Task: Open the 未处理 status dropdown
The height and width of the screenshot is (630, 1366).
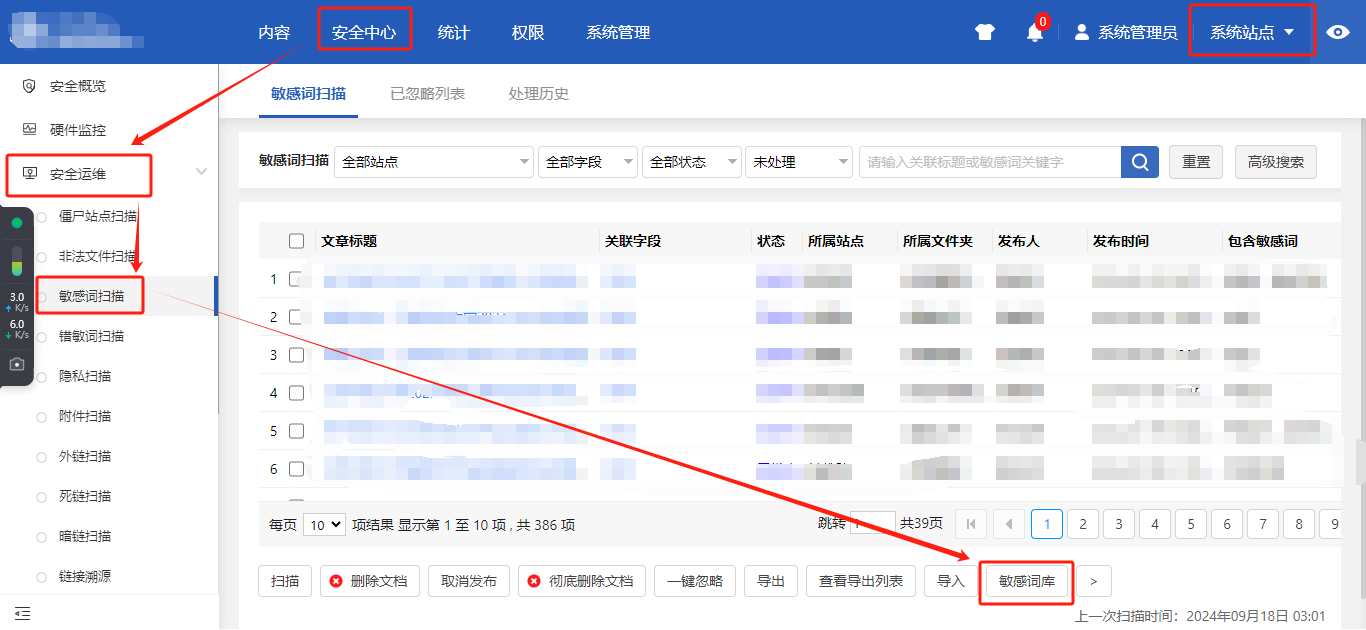Action: pos(798,162)
